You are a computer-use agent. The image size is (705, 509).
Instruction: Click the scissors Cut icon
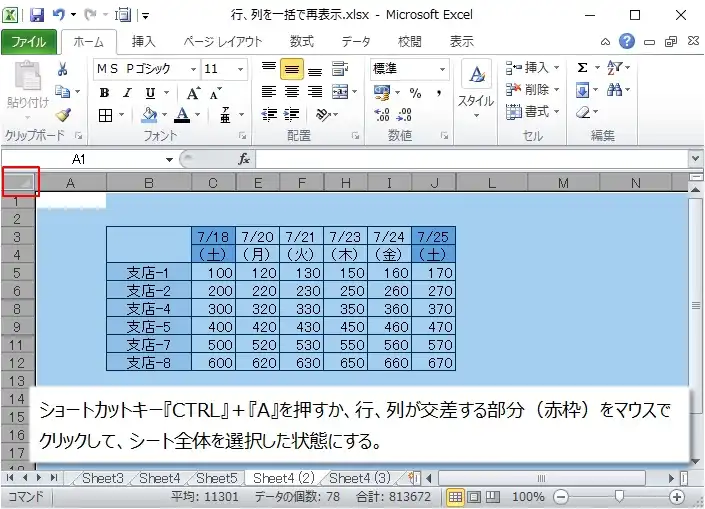click(63, 69)
